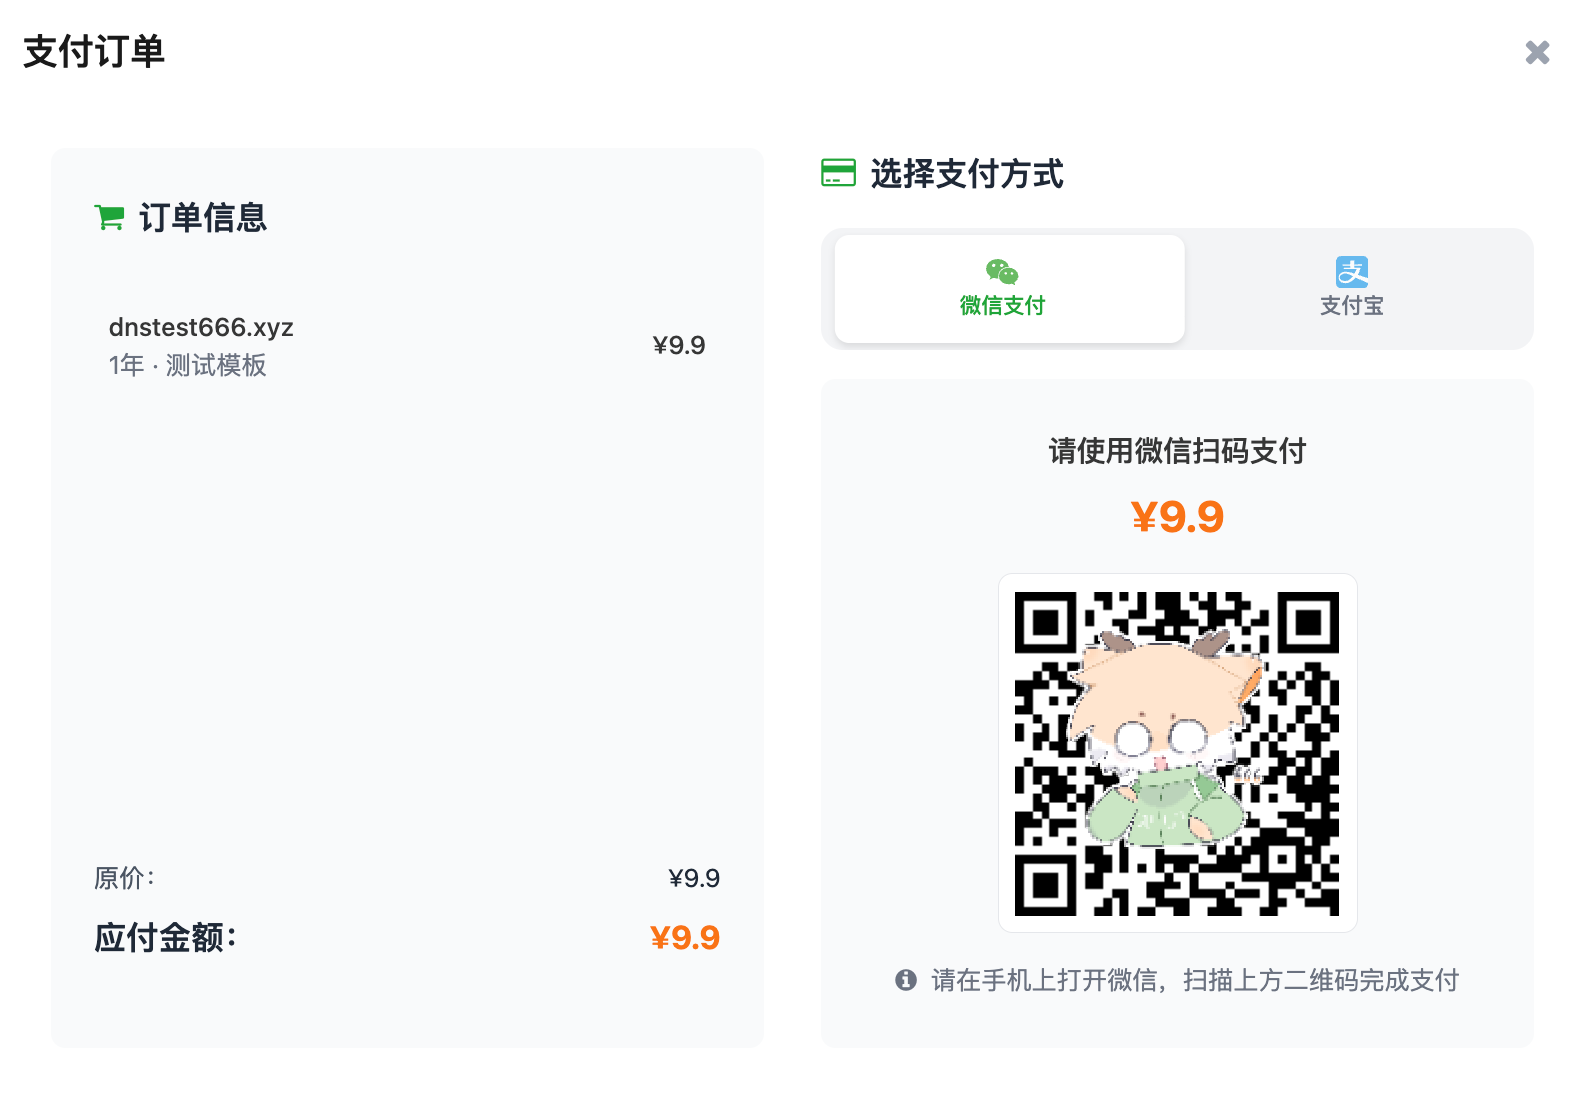Click the 1年 · 测试模板 order description

(190, 365)
